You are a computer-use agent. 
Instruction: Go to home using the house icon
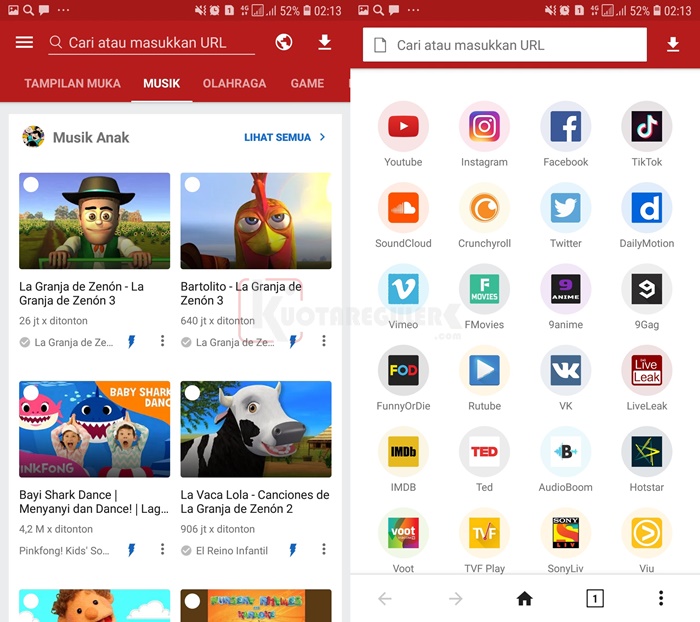tap(524, 598)
